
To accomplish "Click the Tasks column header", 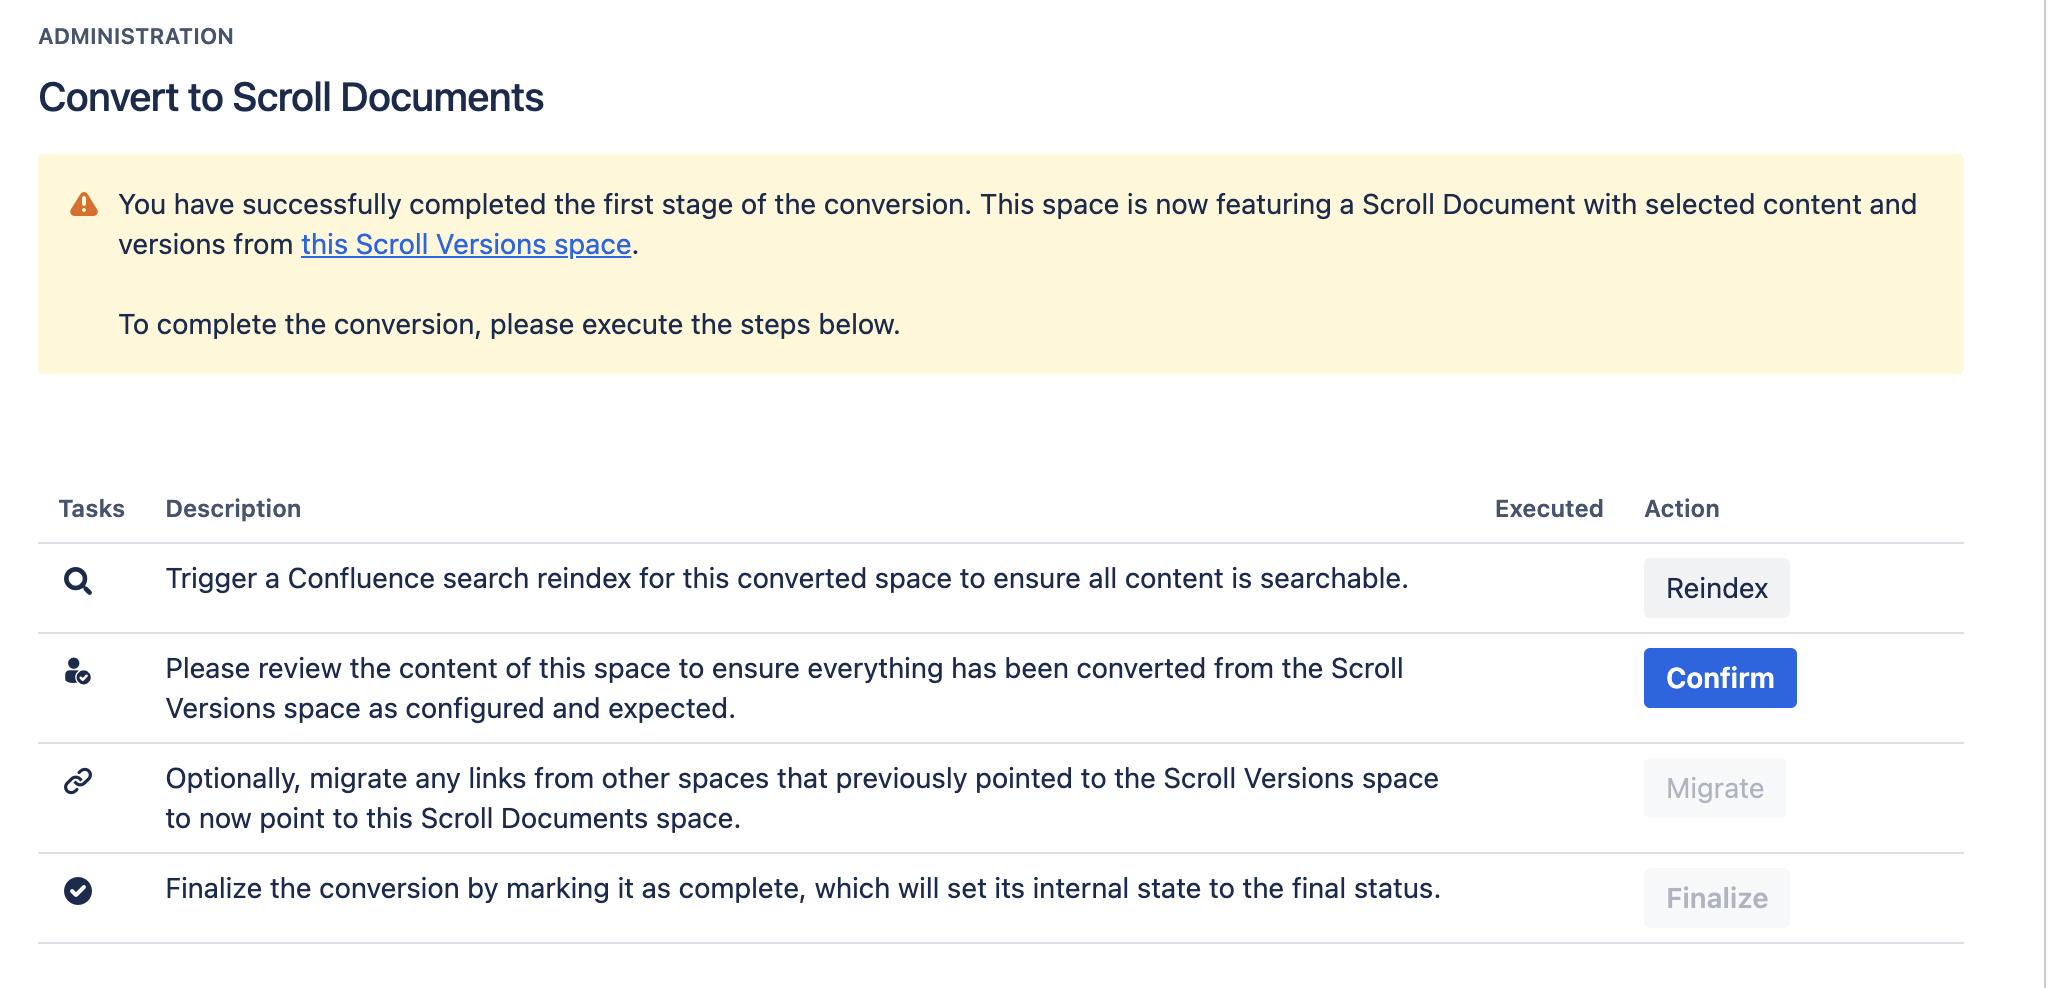I will [x=91, y=509].
